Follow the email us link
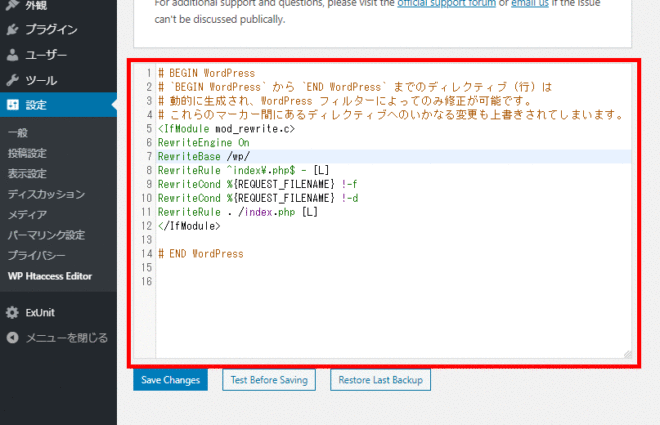 pyautogui.click(x=530, y=4)
